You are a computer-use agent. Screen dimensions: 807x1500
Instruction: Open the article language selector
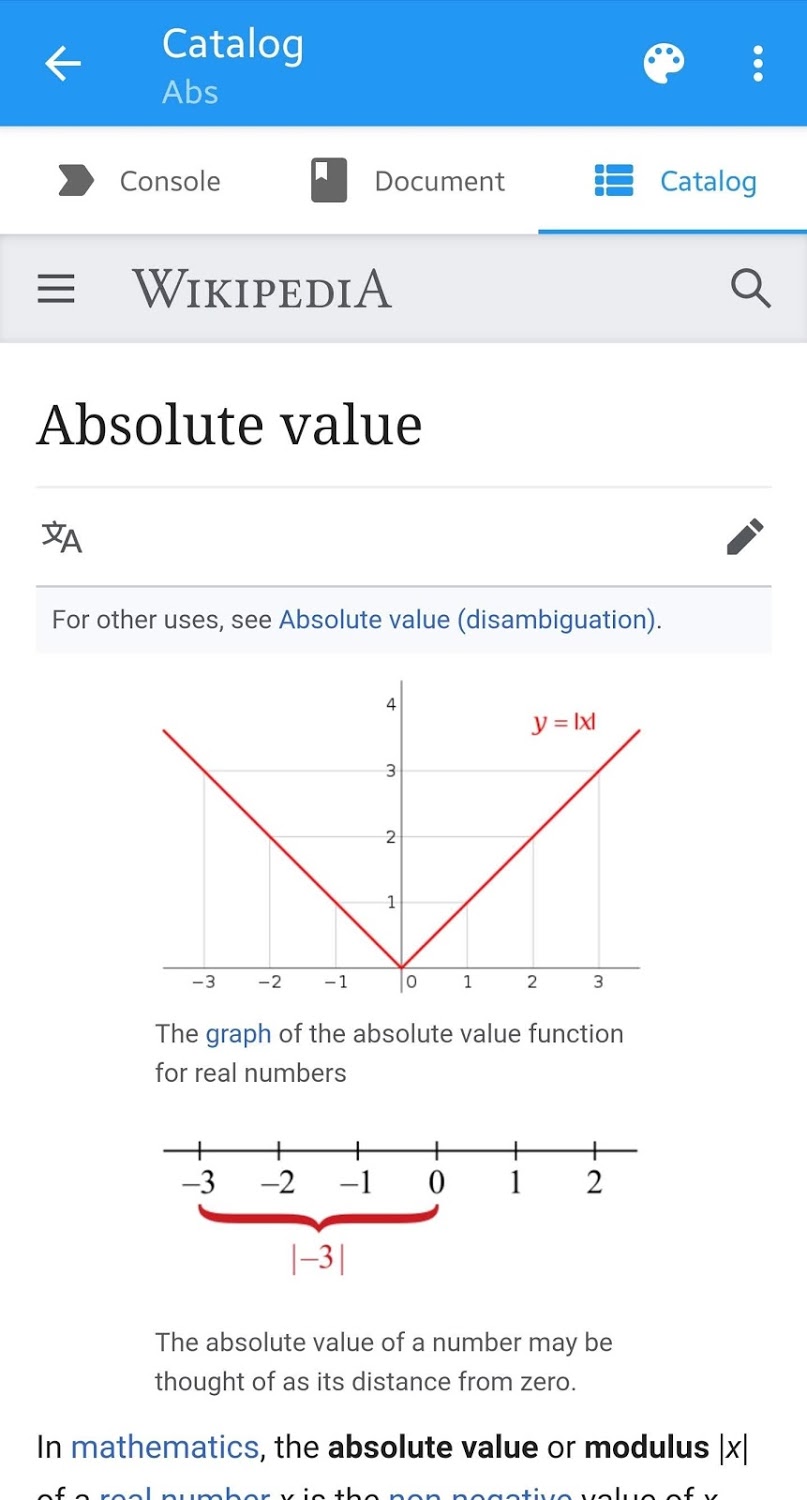point(62,537)
